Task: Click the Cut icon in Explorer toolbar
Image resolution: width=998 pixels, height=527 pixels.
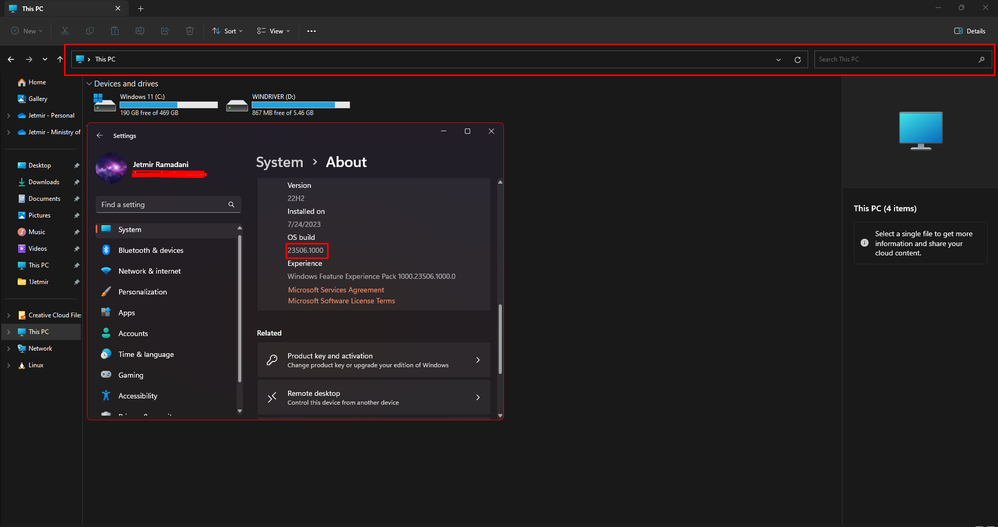Action: coord(65,31)
